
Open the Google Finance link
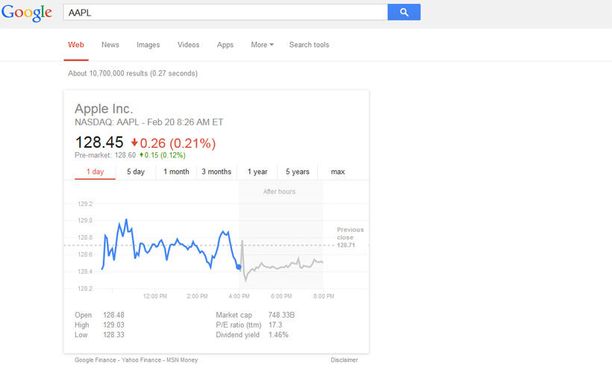[x=95, y=360]
